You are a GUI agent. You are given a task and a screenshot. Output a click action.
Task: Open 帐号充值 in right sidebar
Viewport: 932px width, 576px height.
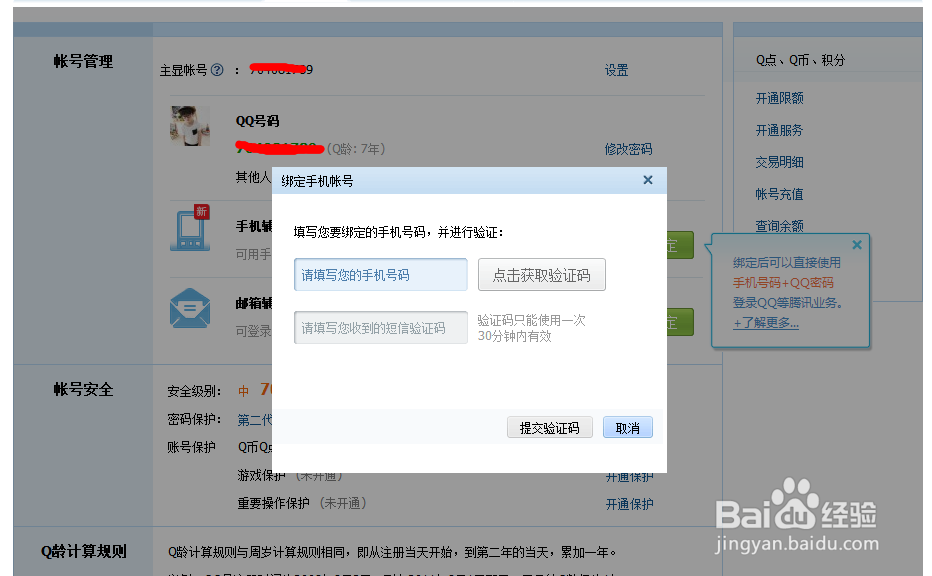click(x=779, y=194)
